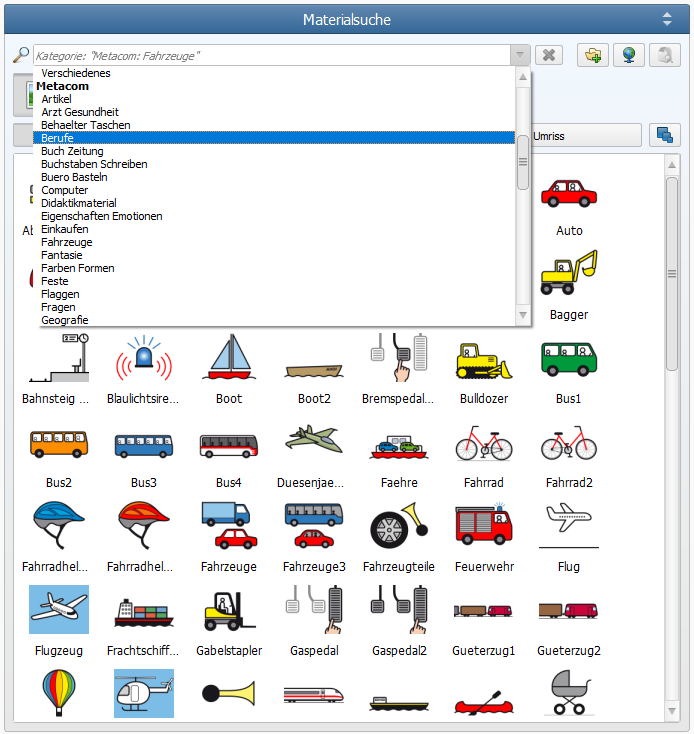694x734 pixels.
Task: Select the Feuerwehr fire truck symbol
Action: tap(484, 529)
